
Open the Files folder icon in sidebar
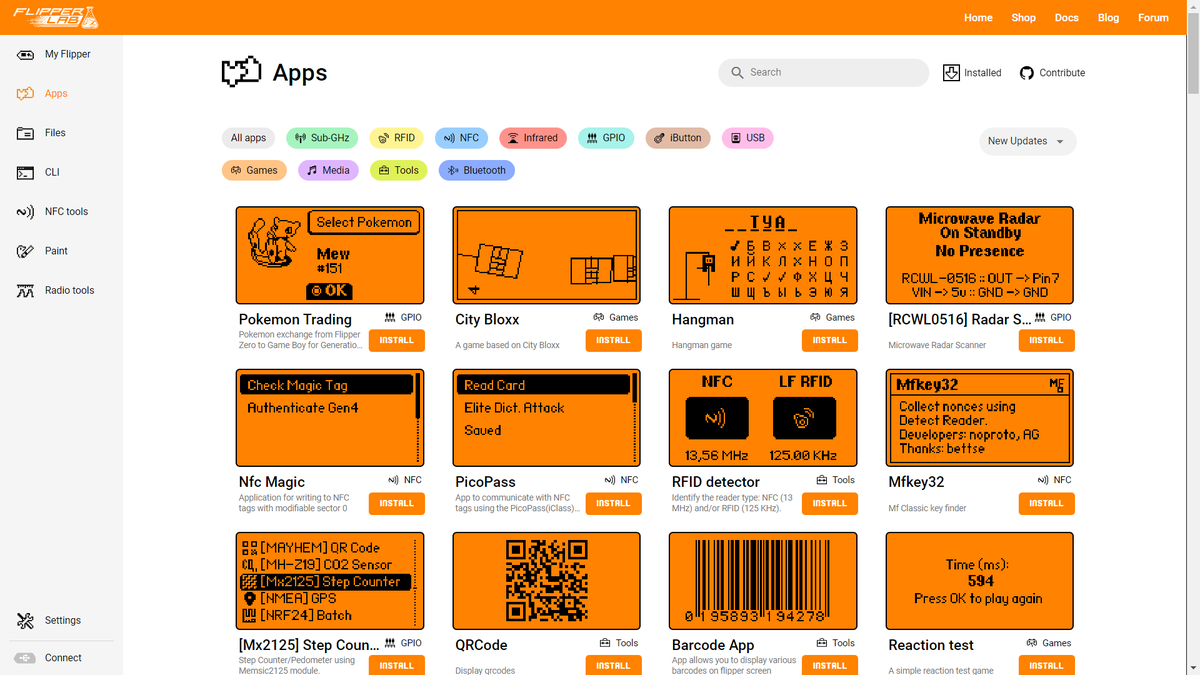tap(26, 132)
